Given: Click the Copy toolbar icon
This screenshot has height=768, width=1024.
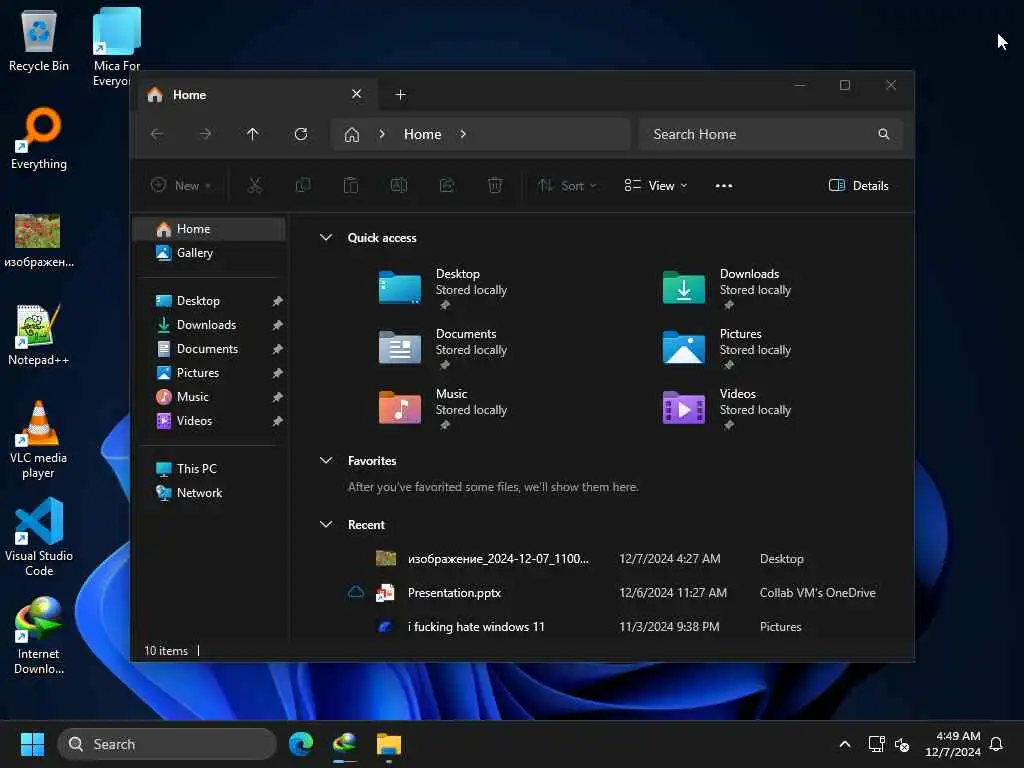Looking at the screenshot, I should [x=303, y=185].
